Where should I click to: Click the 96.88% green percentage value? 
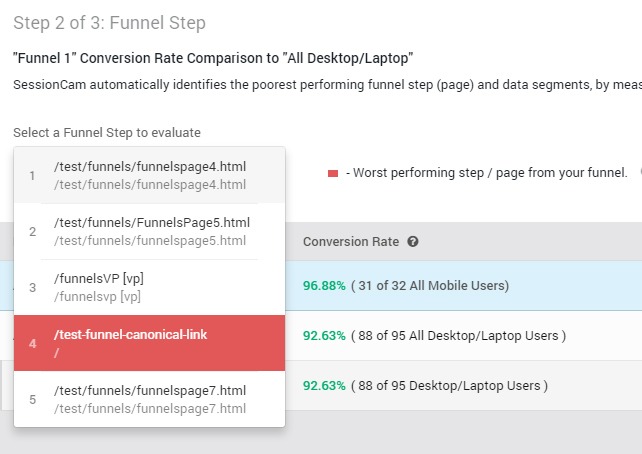point(324,285)
